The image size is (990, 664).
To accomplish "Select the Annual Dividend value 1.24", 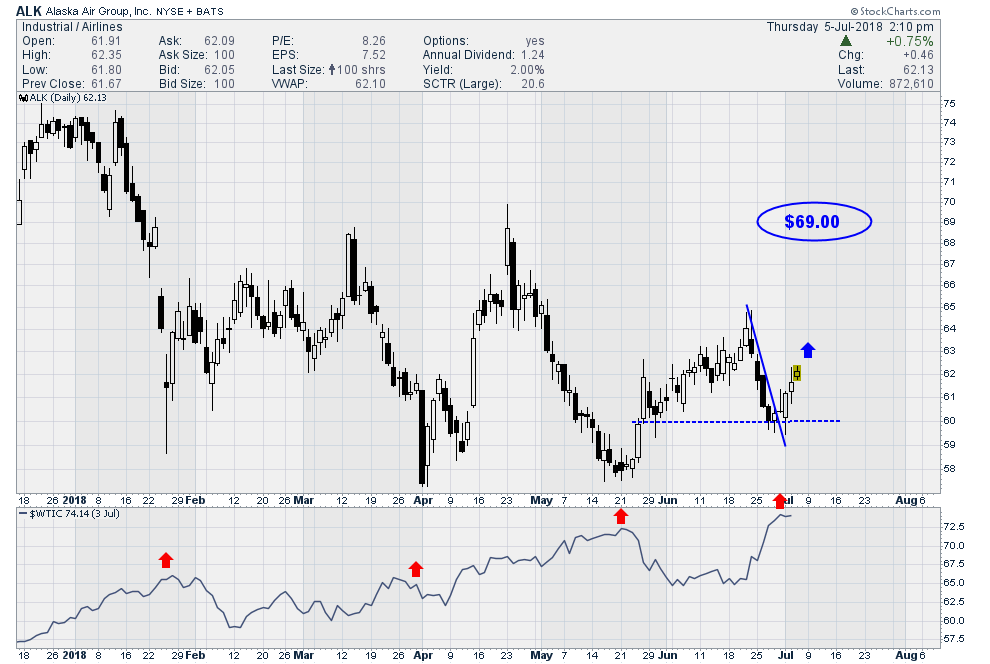I will pyautogui.click(x=533, y=55).
